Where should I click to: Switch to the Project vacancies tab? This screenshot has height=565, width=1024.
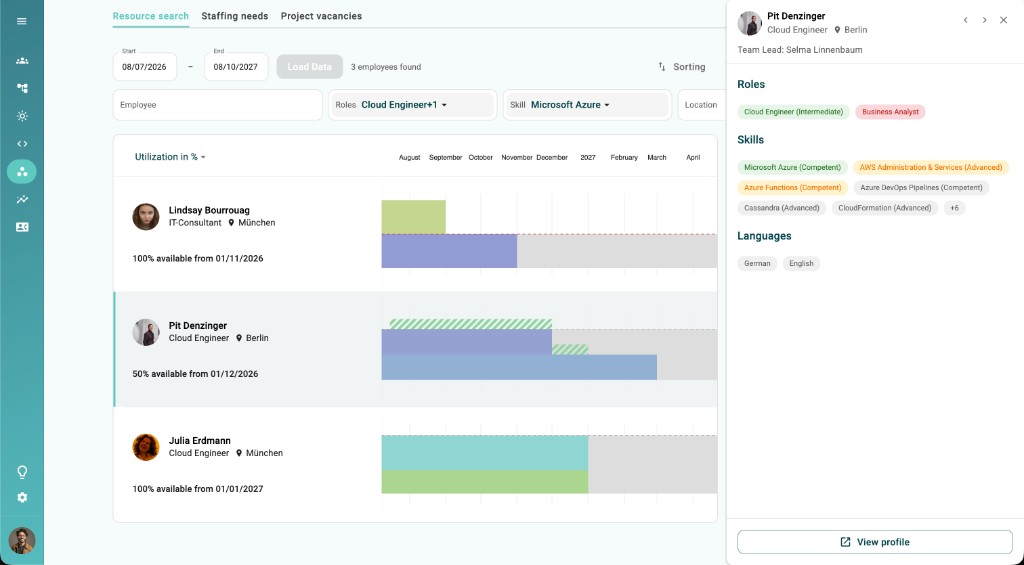click(321, 16)
